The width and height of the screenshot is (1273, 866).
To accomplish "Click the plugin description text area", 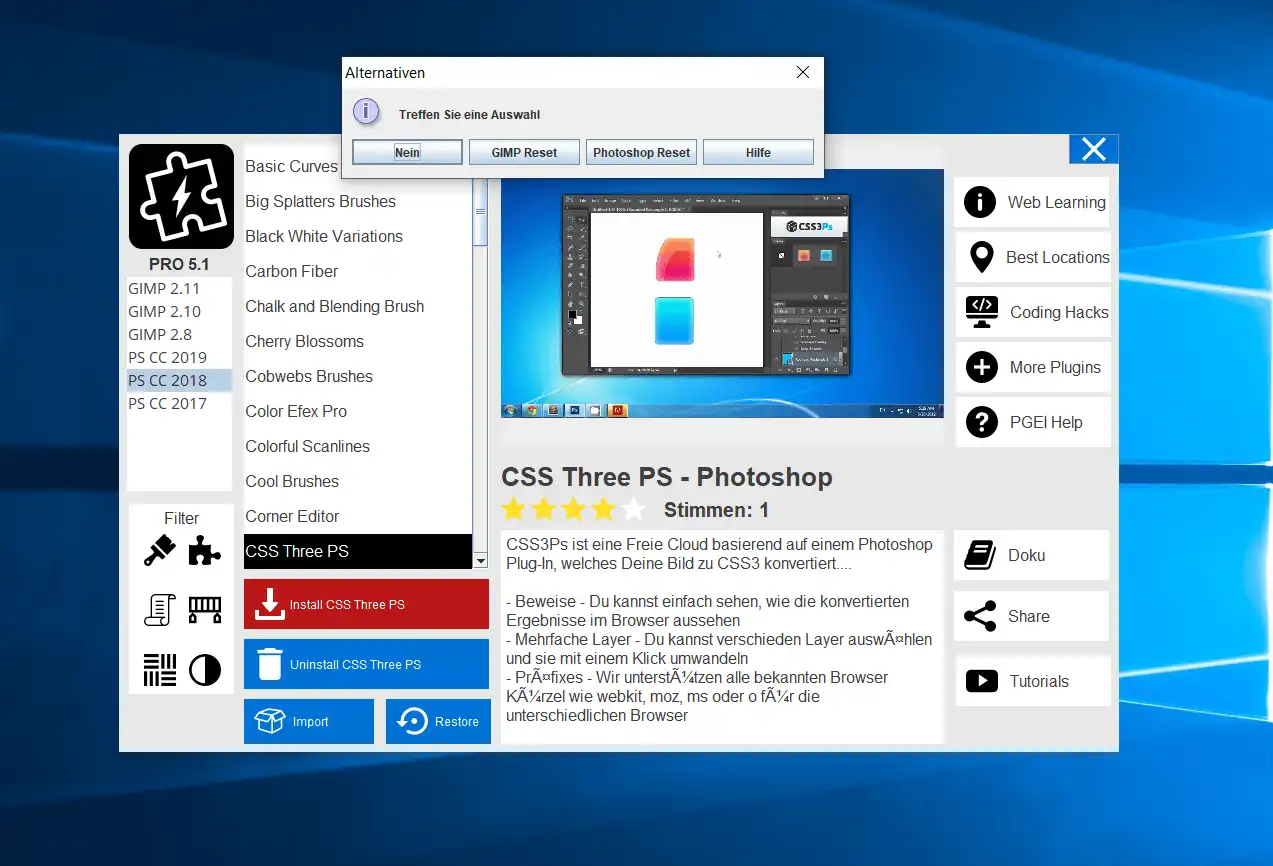I will [722, 637].
